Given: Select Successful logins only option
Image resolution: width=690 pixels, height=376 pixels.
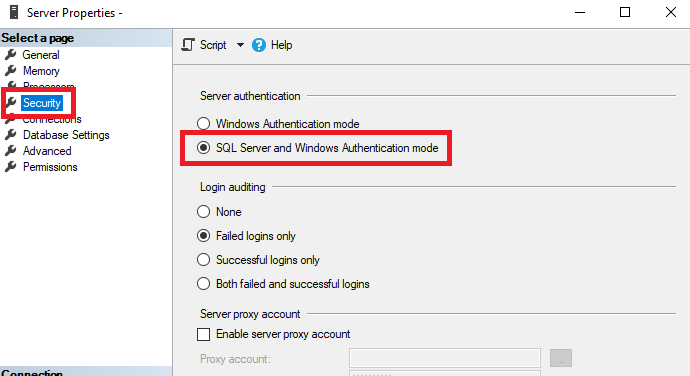Looking at the screenshot, I should pos(203,260).
